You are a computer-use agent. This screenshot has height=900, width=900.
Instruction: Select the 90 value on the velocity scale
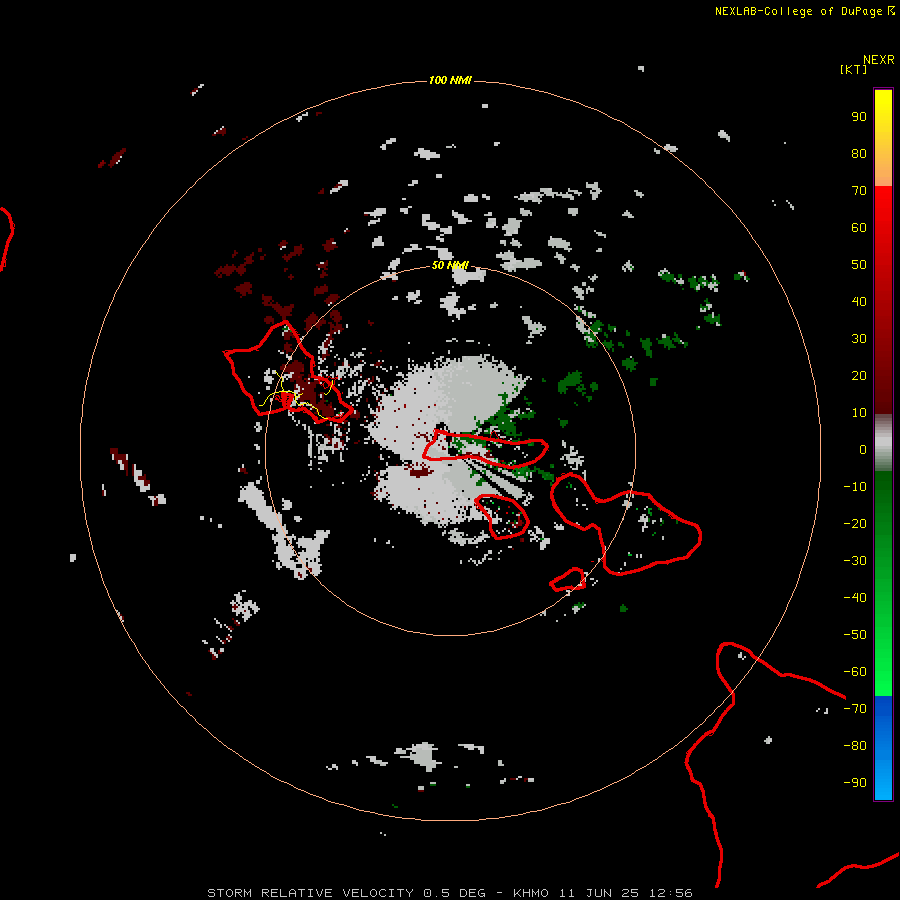coord(859,117)
